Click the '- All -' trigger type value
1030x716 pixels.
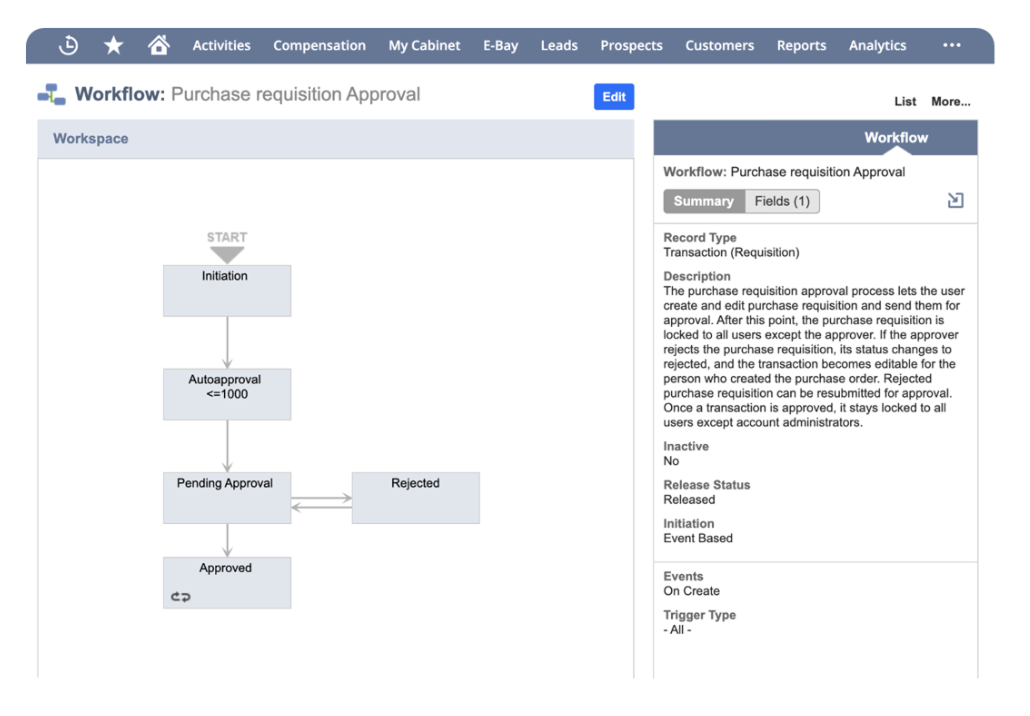[677, 629]
